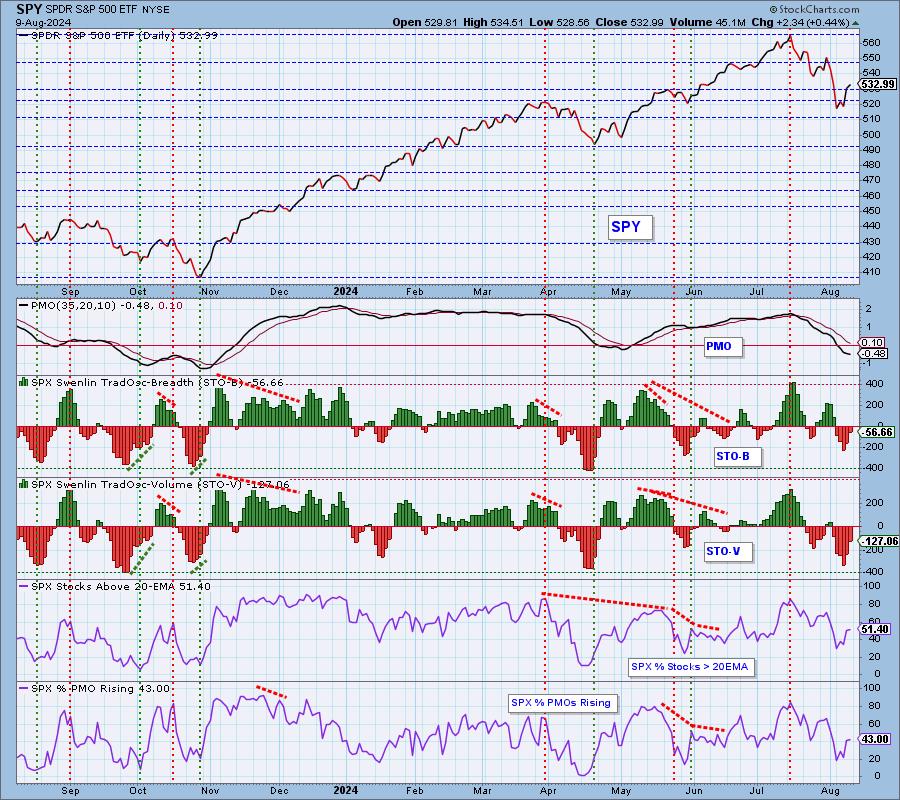Click the Aug label on bottom date axis
The height and width of the screenshot is (800, 900).
(x=830, y=791)
